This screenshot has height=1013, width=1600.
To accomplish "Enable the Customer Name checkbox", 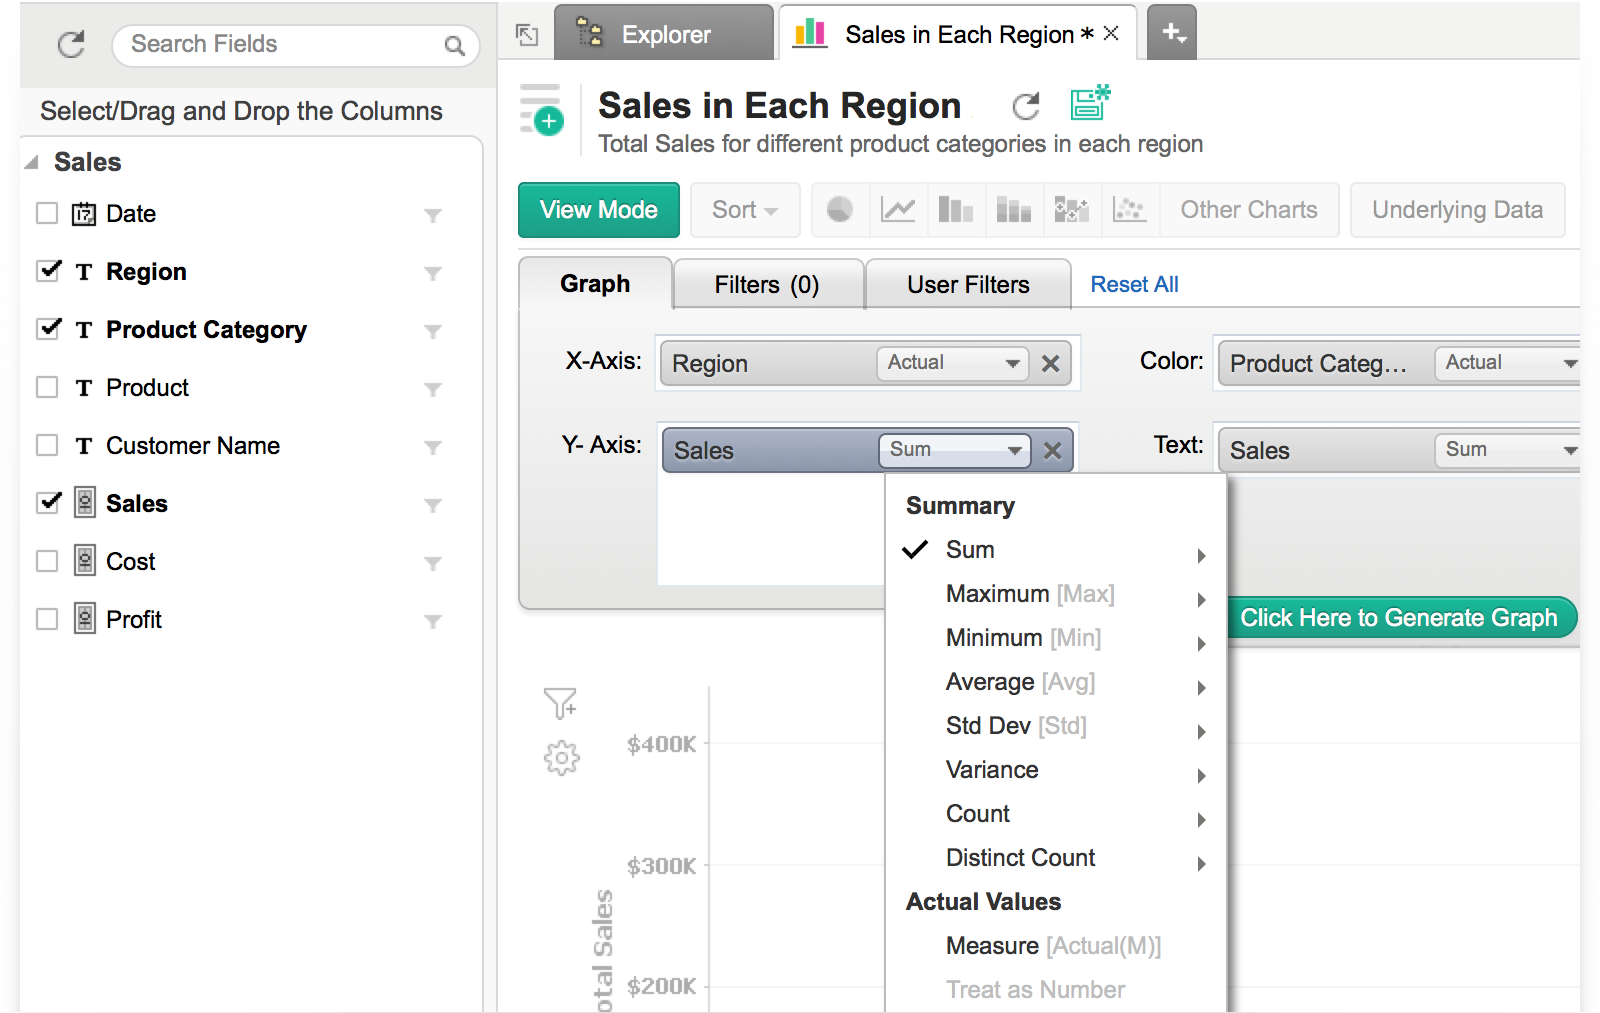I will [47, 445].
